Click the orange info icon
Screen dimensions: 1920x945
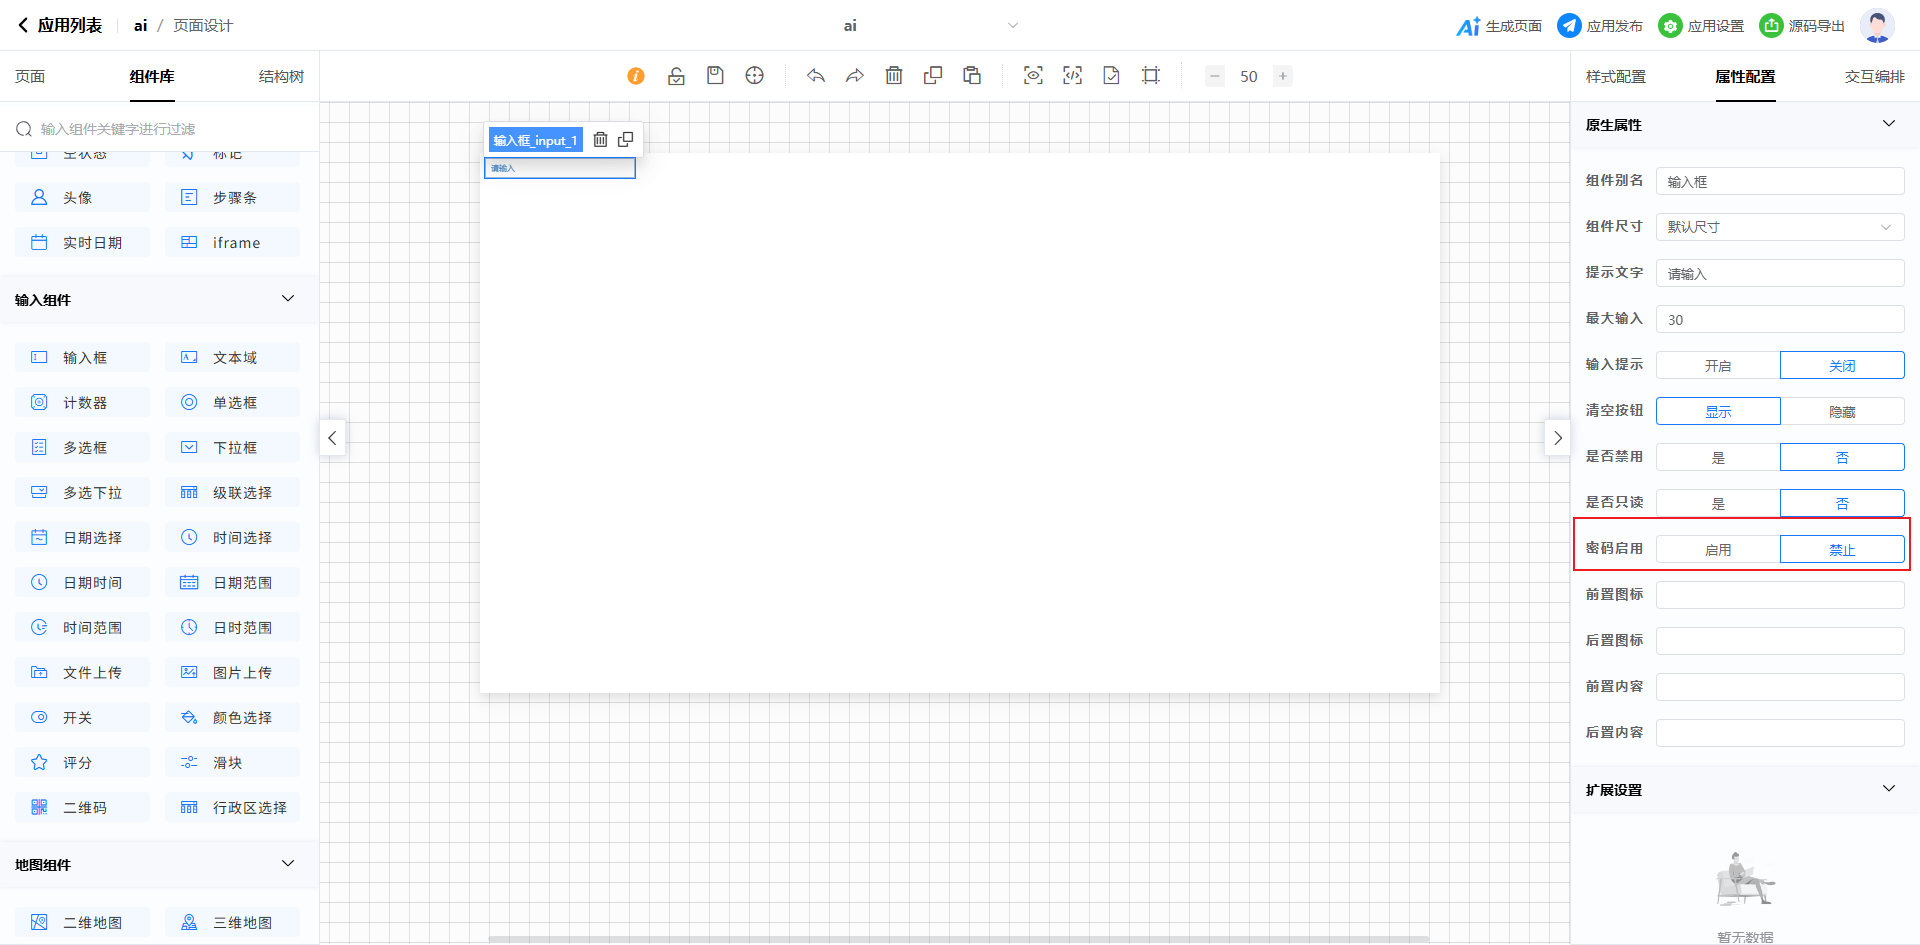636,76
